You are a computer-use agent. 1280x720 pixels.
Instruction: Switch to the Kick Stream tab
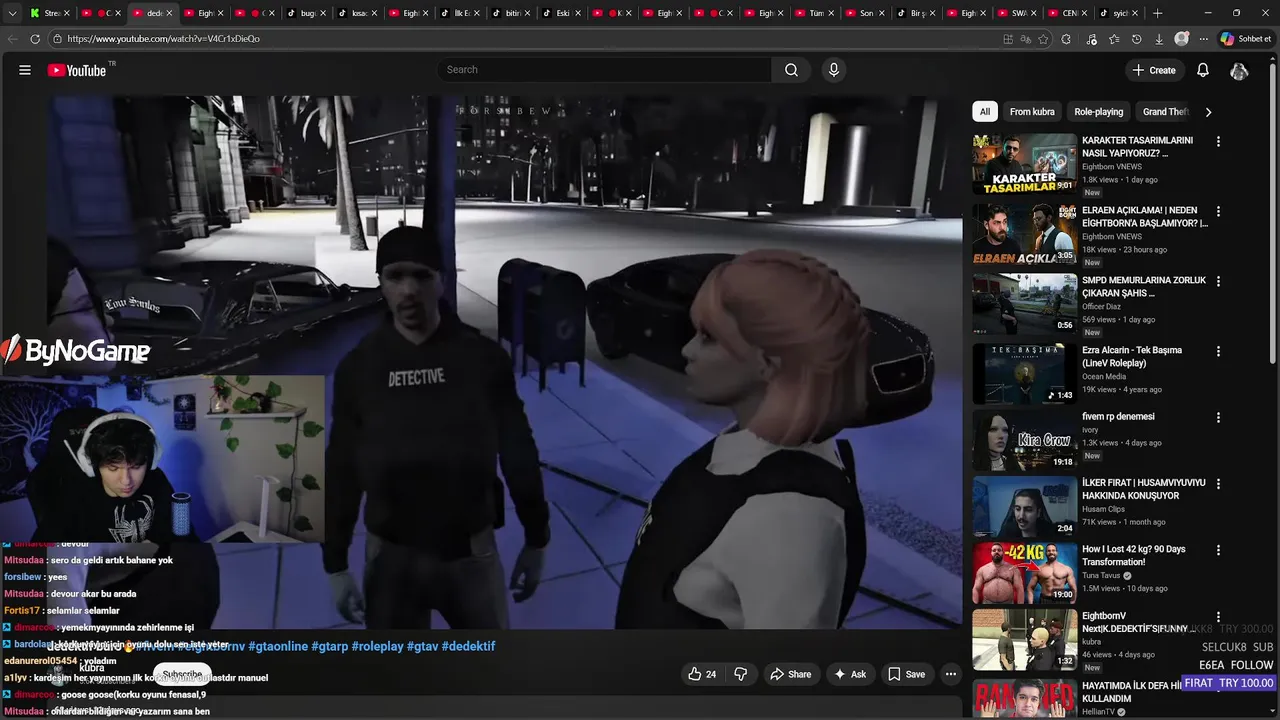[50, 13]
